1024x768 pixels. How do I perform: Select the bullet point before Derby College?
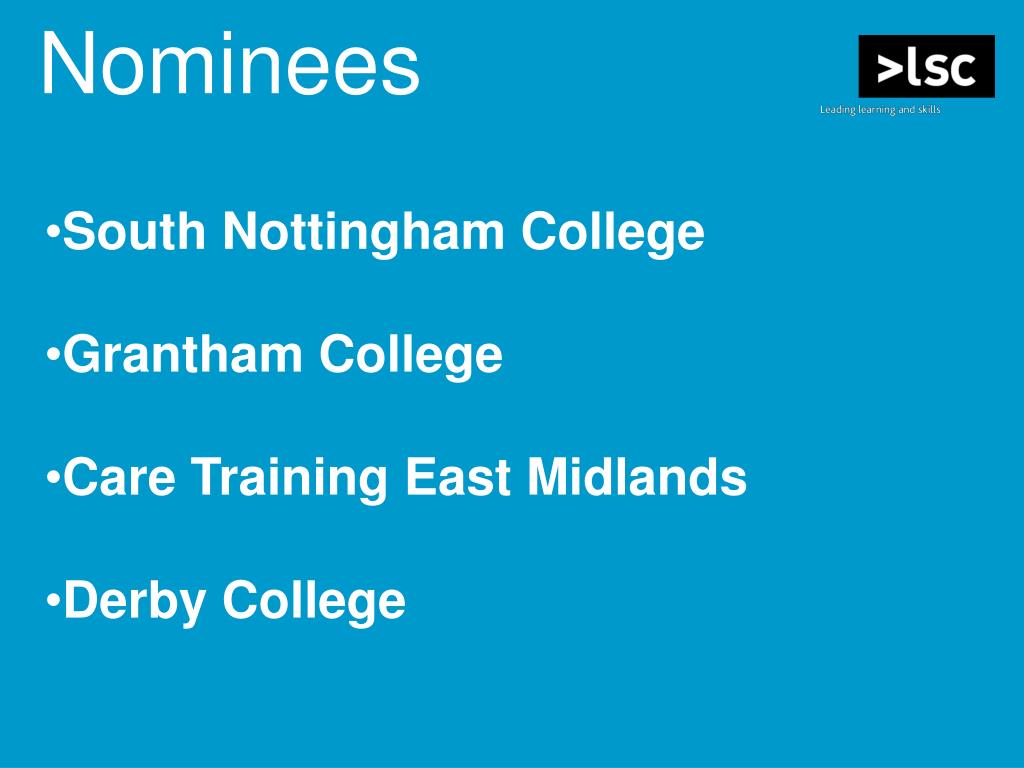click(x=53, y=600)
